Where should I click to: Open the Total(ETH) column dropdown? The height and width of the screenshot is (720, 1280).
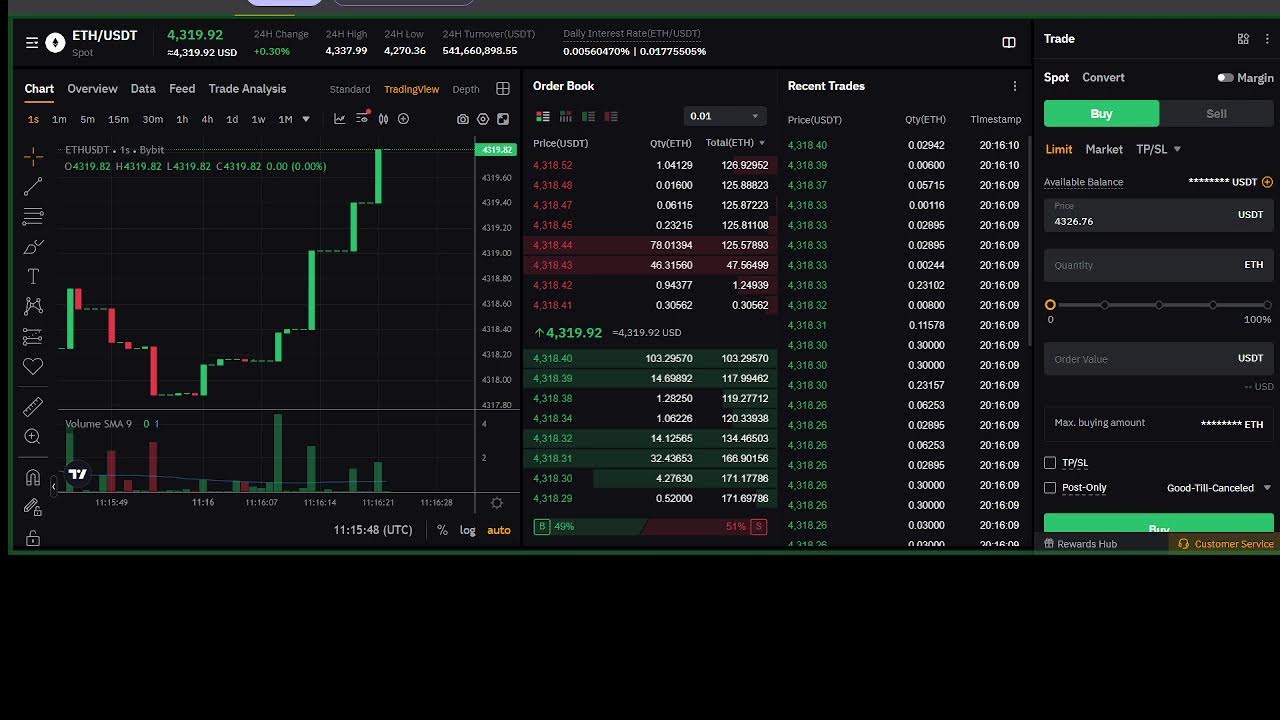[762, 143]
